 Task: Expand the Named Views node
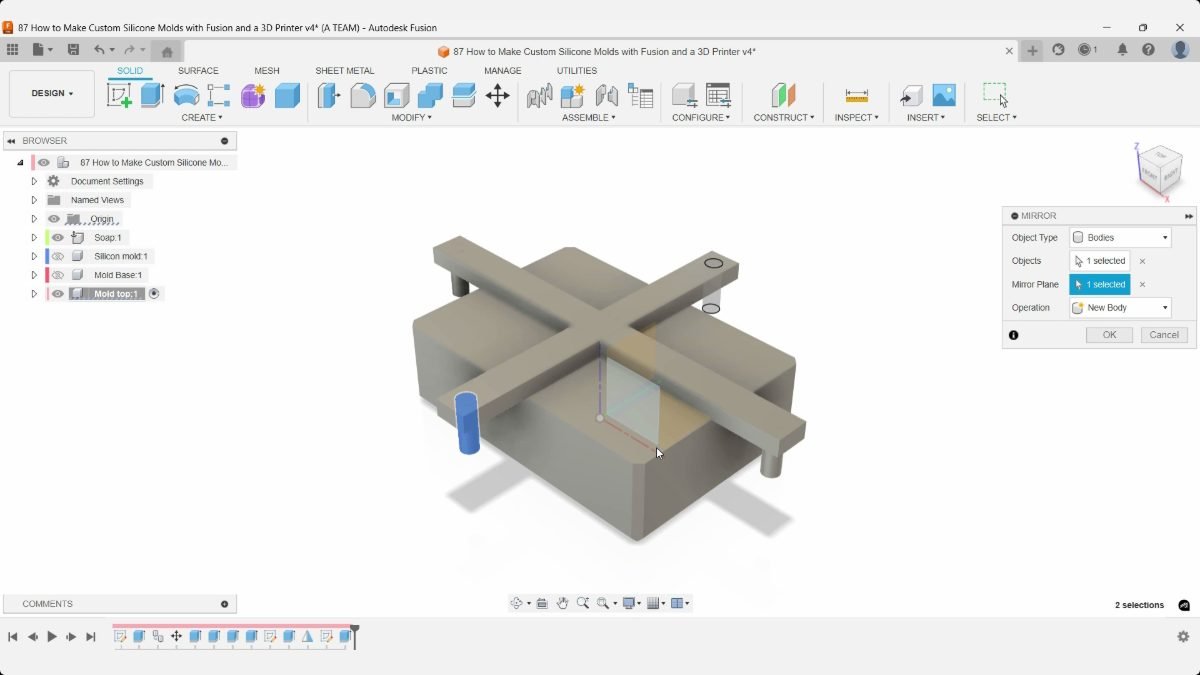click(34, 200)
